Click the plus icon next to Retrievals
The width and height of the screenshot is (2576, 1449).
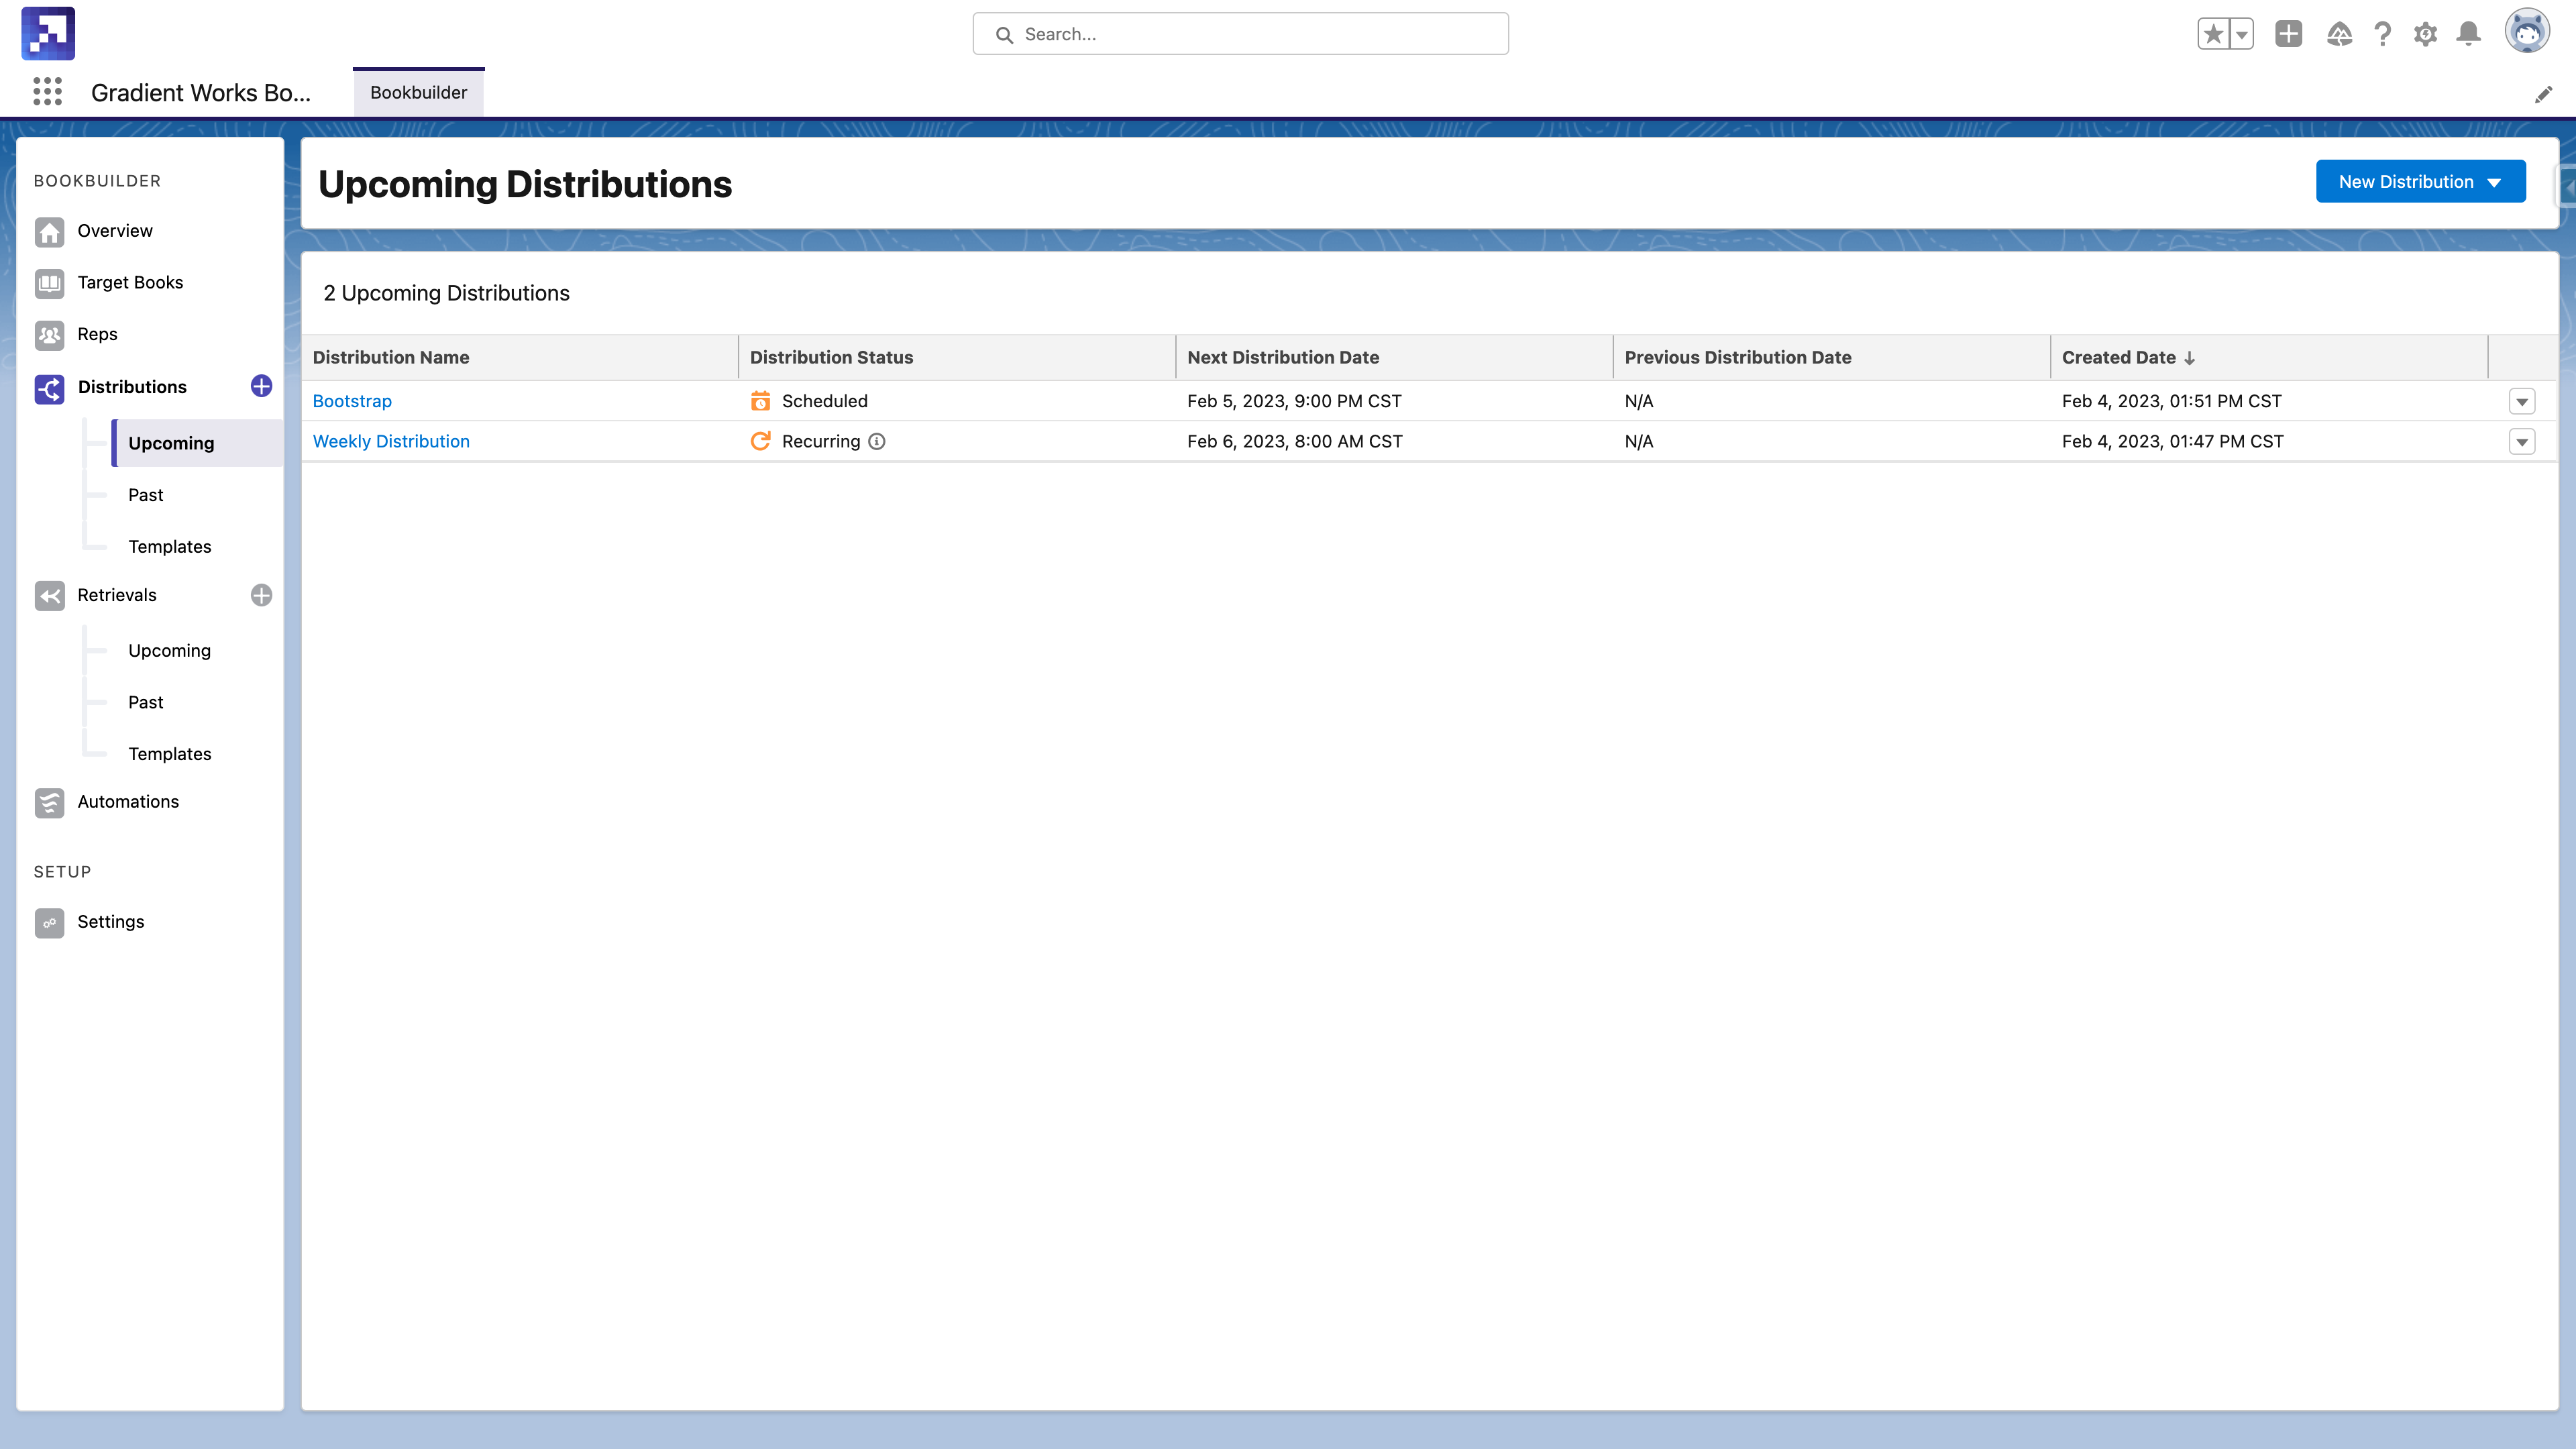pos(261,596)
